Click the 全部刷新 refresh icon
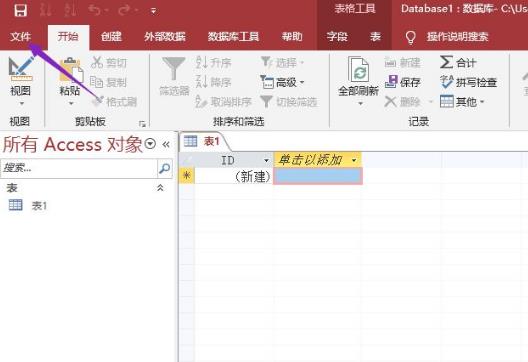Image resolution: width=528 pixels, height=362 pixels. (359, 70)
